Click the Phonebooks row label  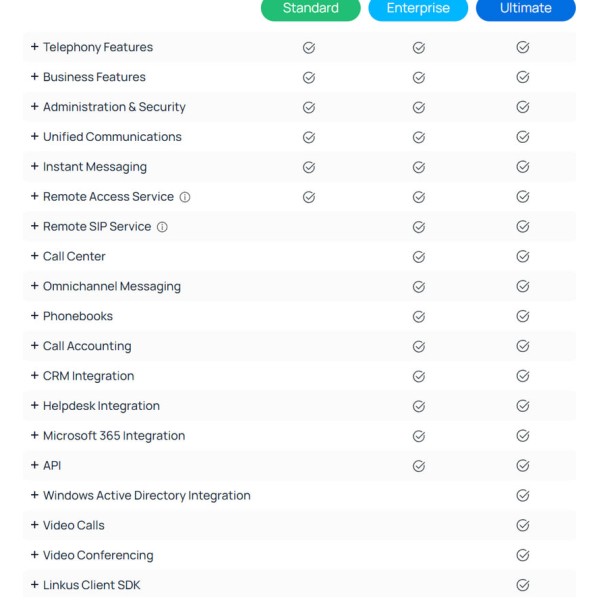(x=78, y=316)
